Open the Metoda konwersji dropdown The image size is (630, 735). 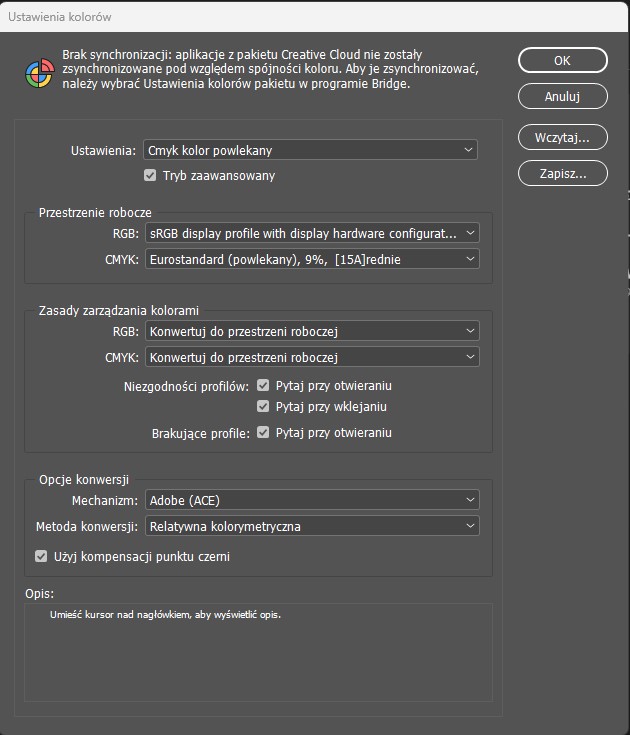point(312,526)
